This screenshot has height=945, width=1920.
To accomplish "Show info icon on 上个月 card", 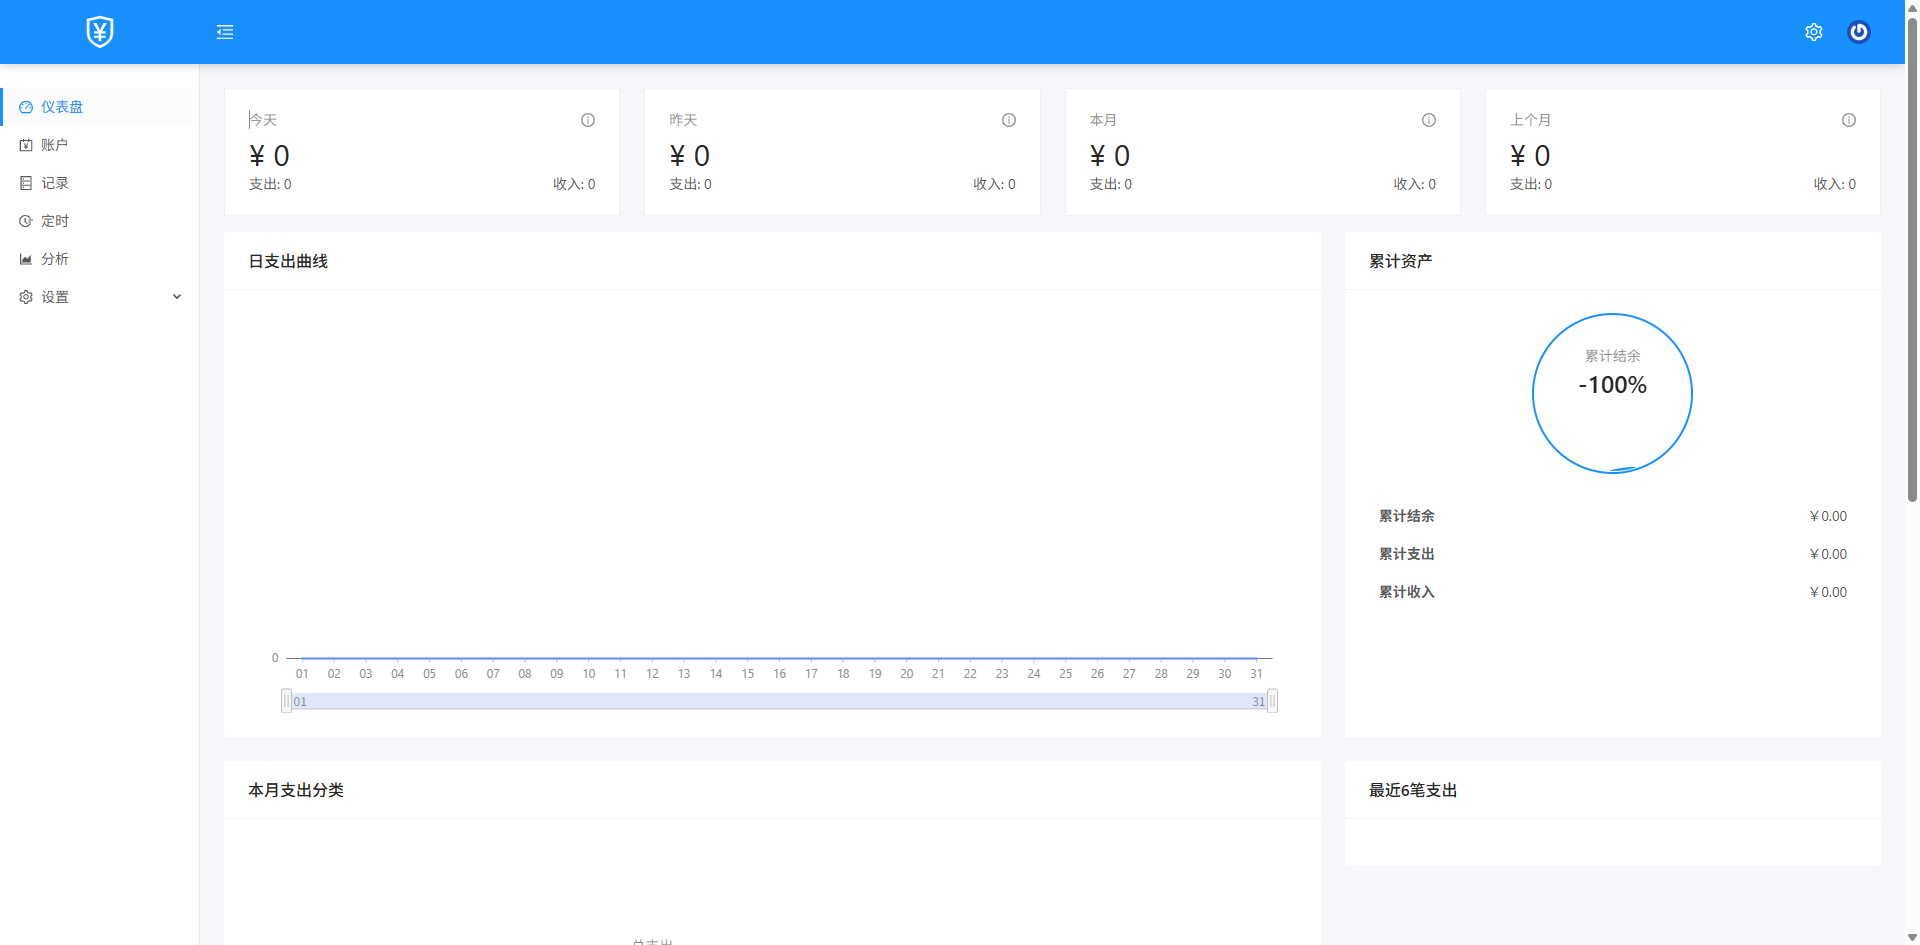I will click(x=1849, y=120).
